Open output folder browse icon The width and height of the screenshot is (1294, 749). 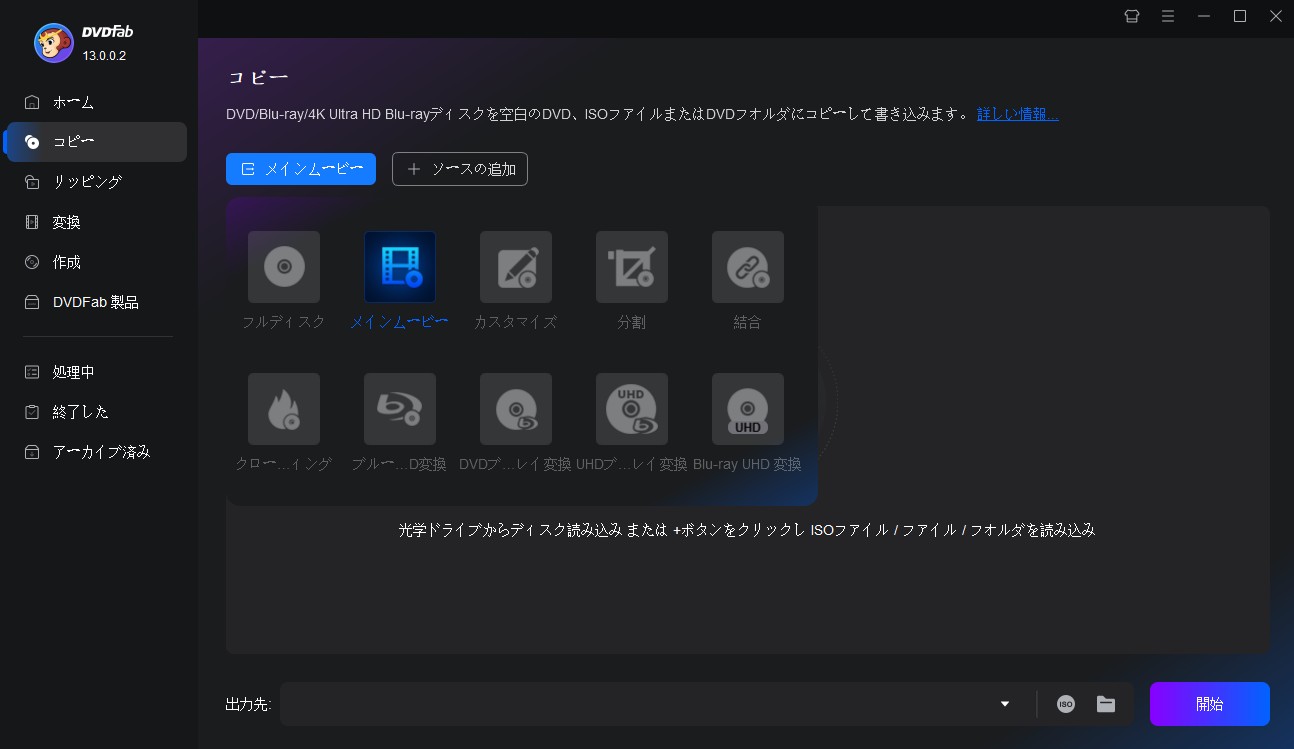[1106, 704]
